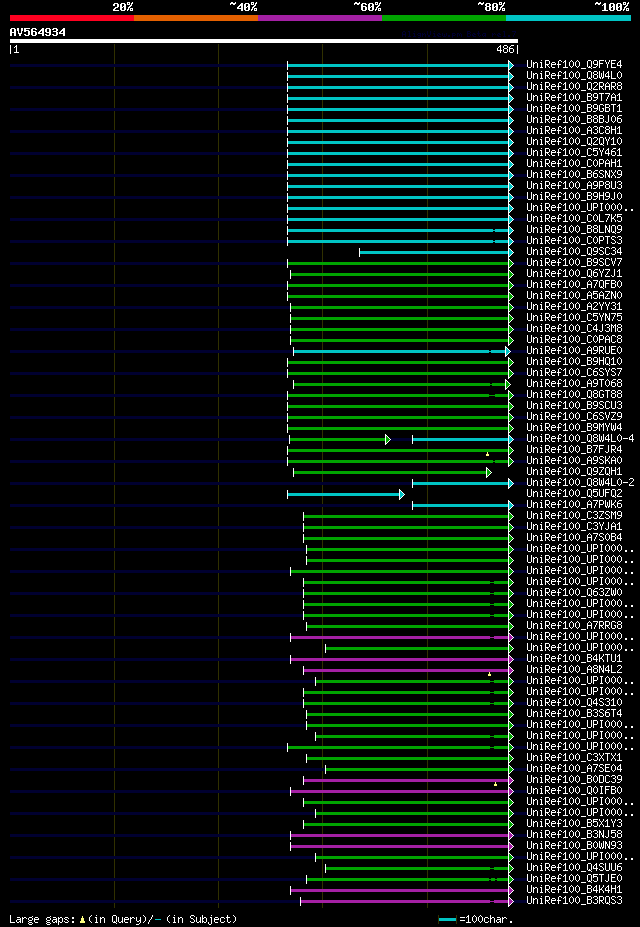Choose hit UniRef100_C0PAH1
Image resolution: width=640 pixels, height=927 pixels.
pyautogui.click(x=574, y=164)
